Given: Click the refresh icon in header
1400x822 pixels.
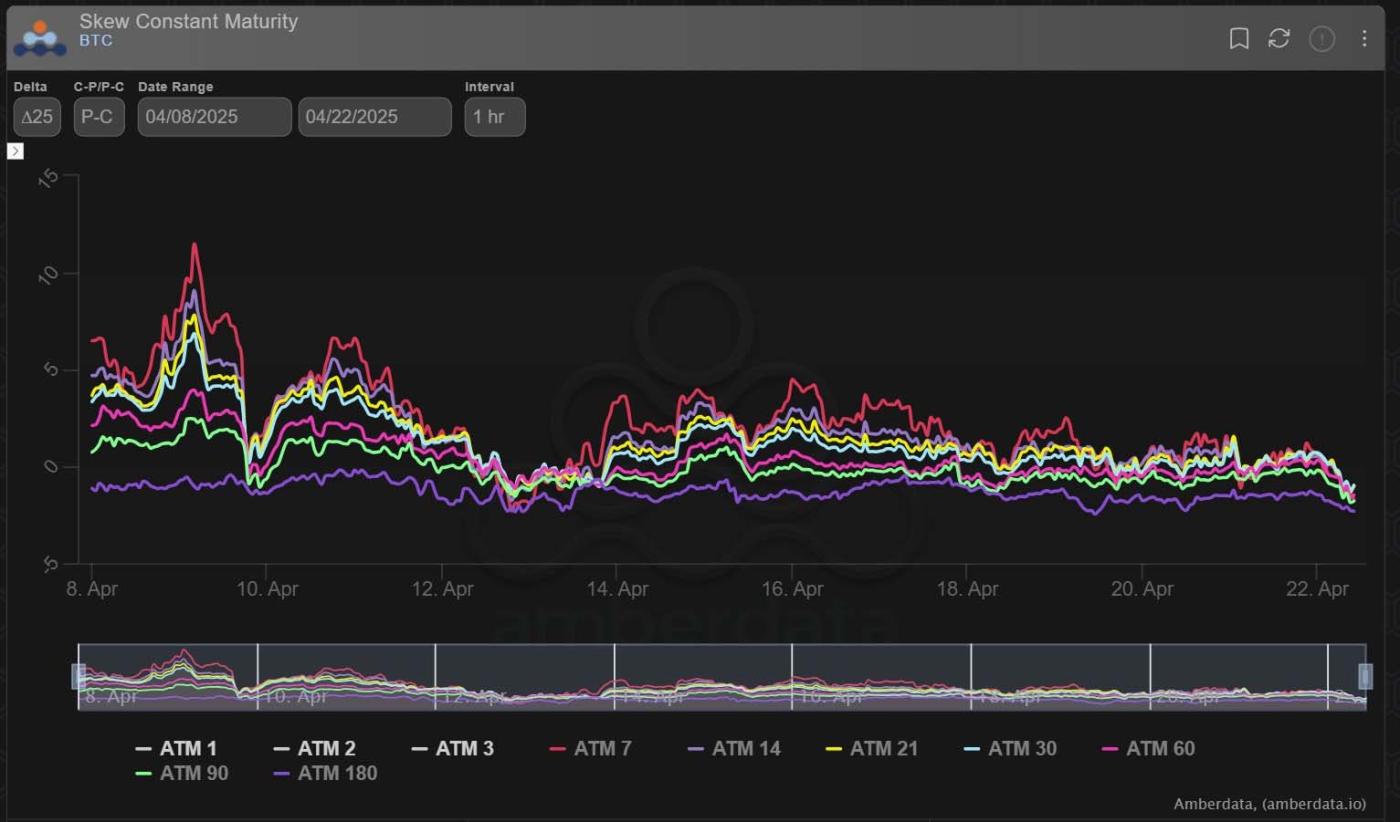Looking at the screenshot, I should pyautogui.click(x=1279, y=39).
